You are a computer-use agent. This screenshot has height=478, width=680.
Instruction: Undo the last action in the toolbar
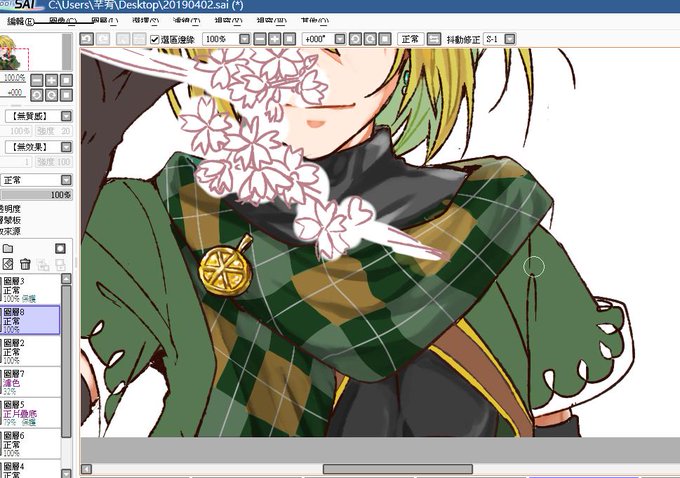pos(87,39)
